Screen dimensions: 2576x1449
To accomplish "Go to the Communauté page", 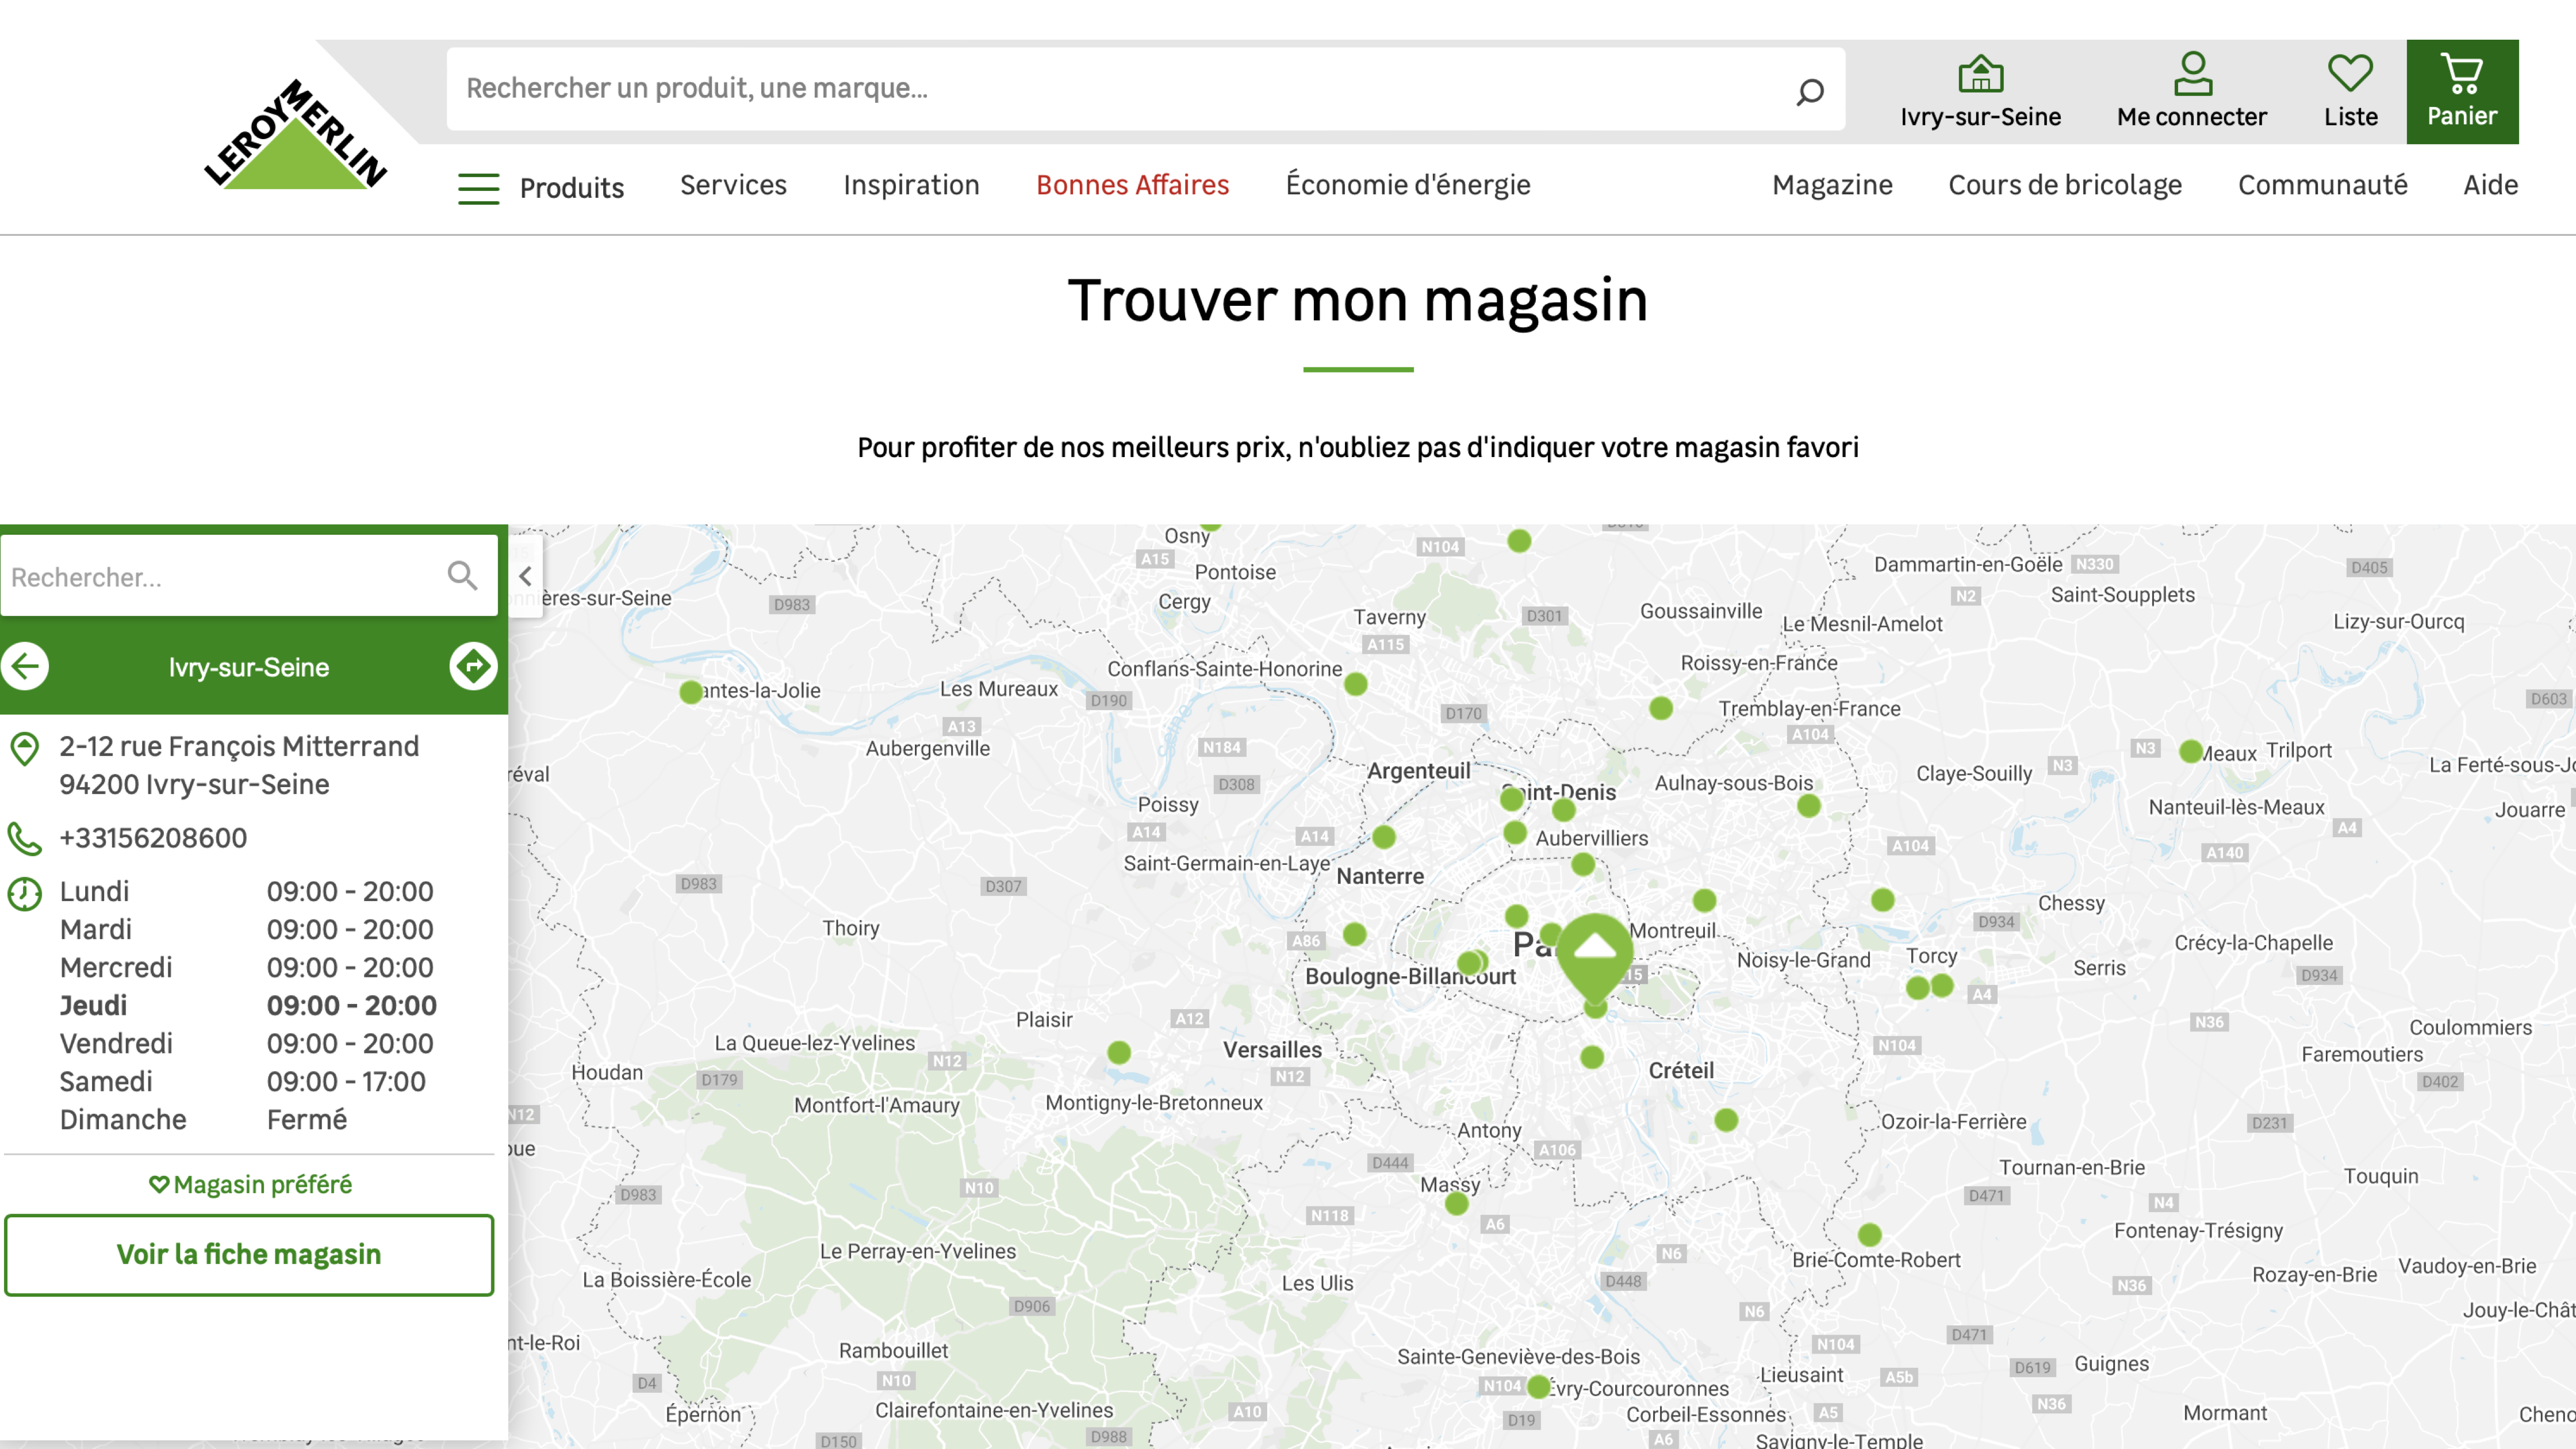I will pos(2322,185).
